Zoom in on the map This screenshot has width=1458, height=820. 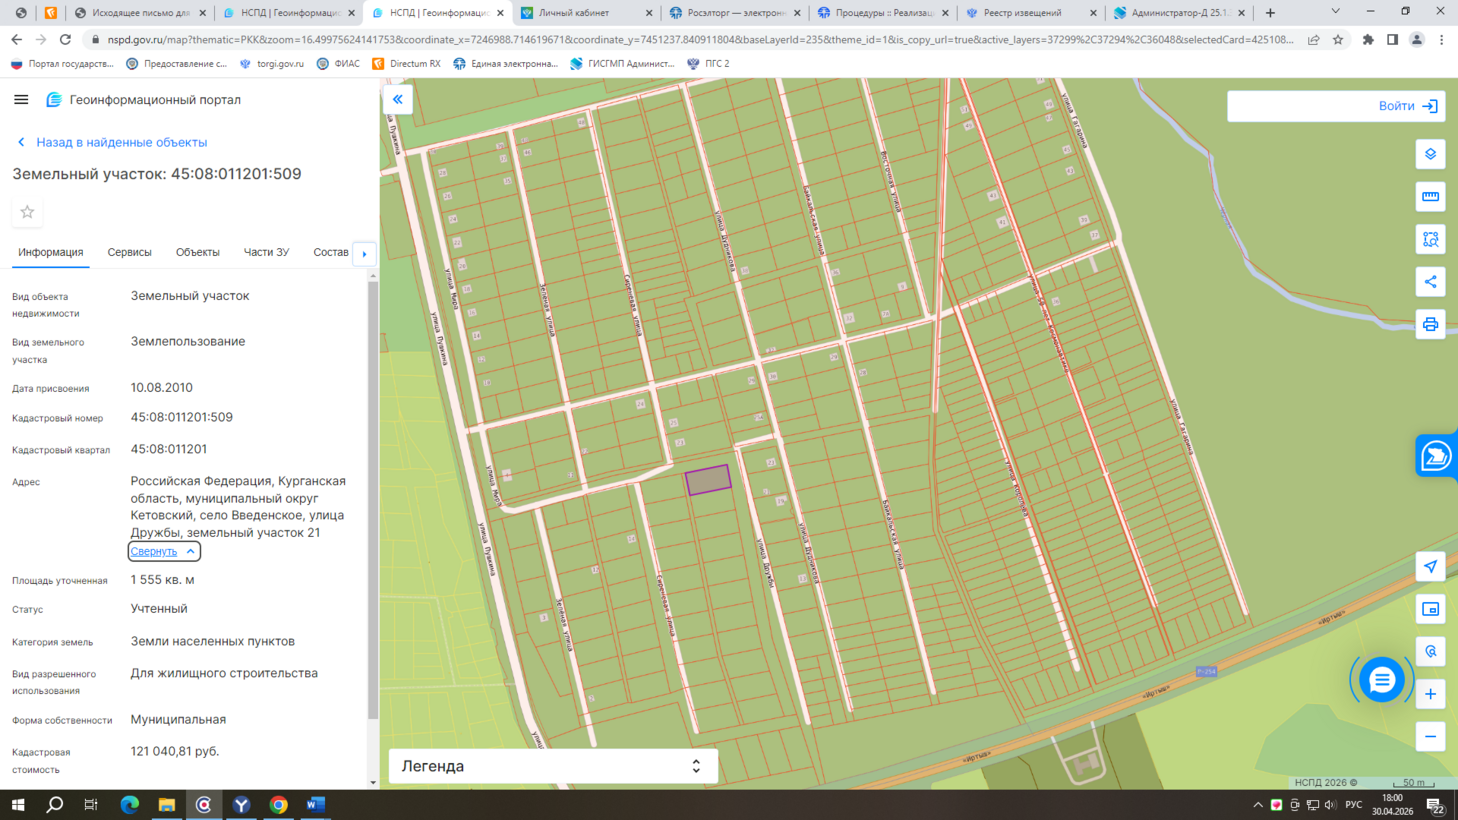point(1430,694)
